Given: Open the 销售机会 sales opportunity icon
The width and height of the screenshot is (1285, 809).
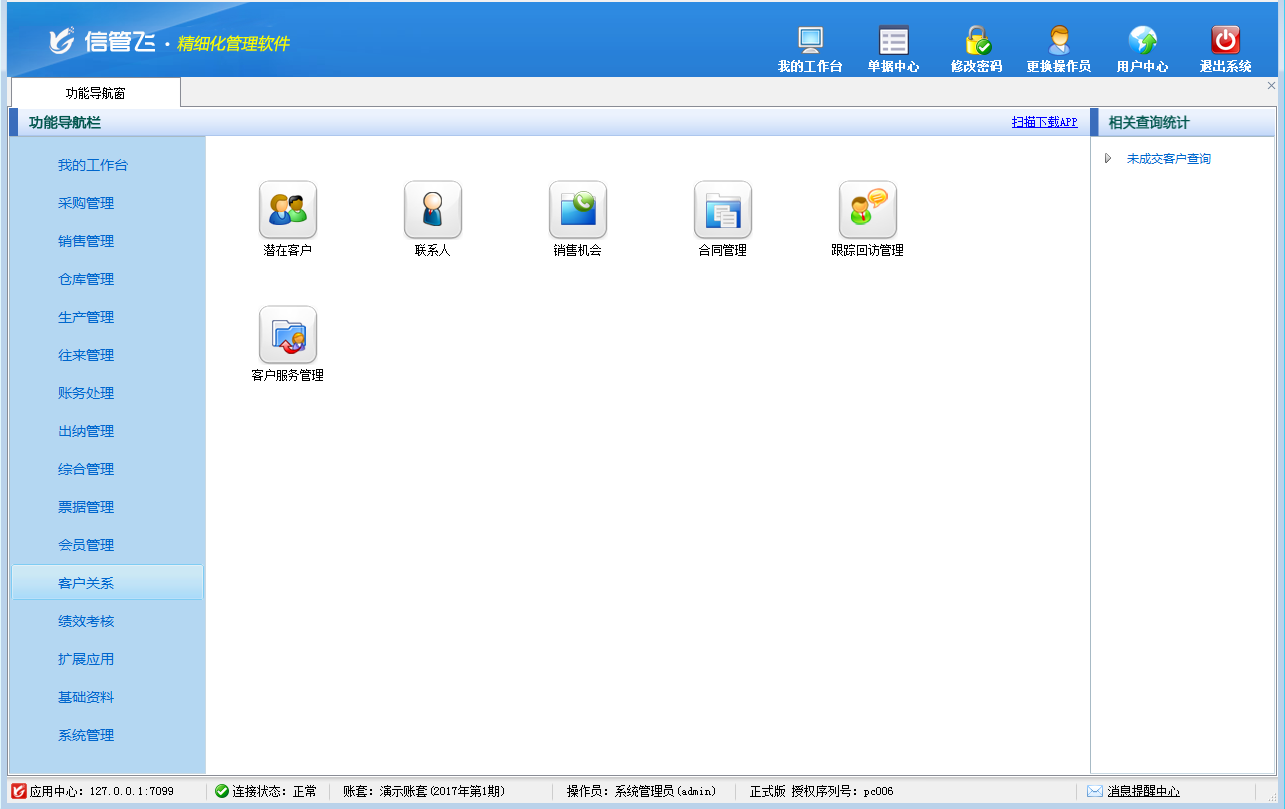Looking at the screenshot, I should (x=578, y=210).
